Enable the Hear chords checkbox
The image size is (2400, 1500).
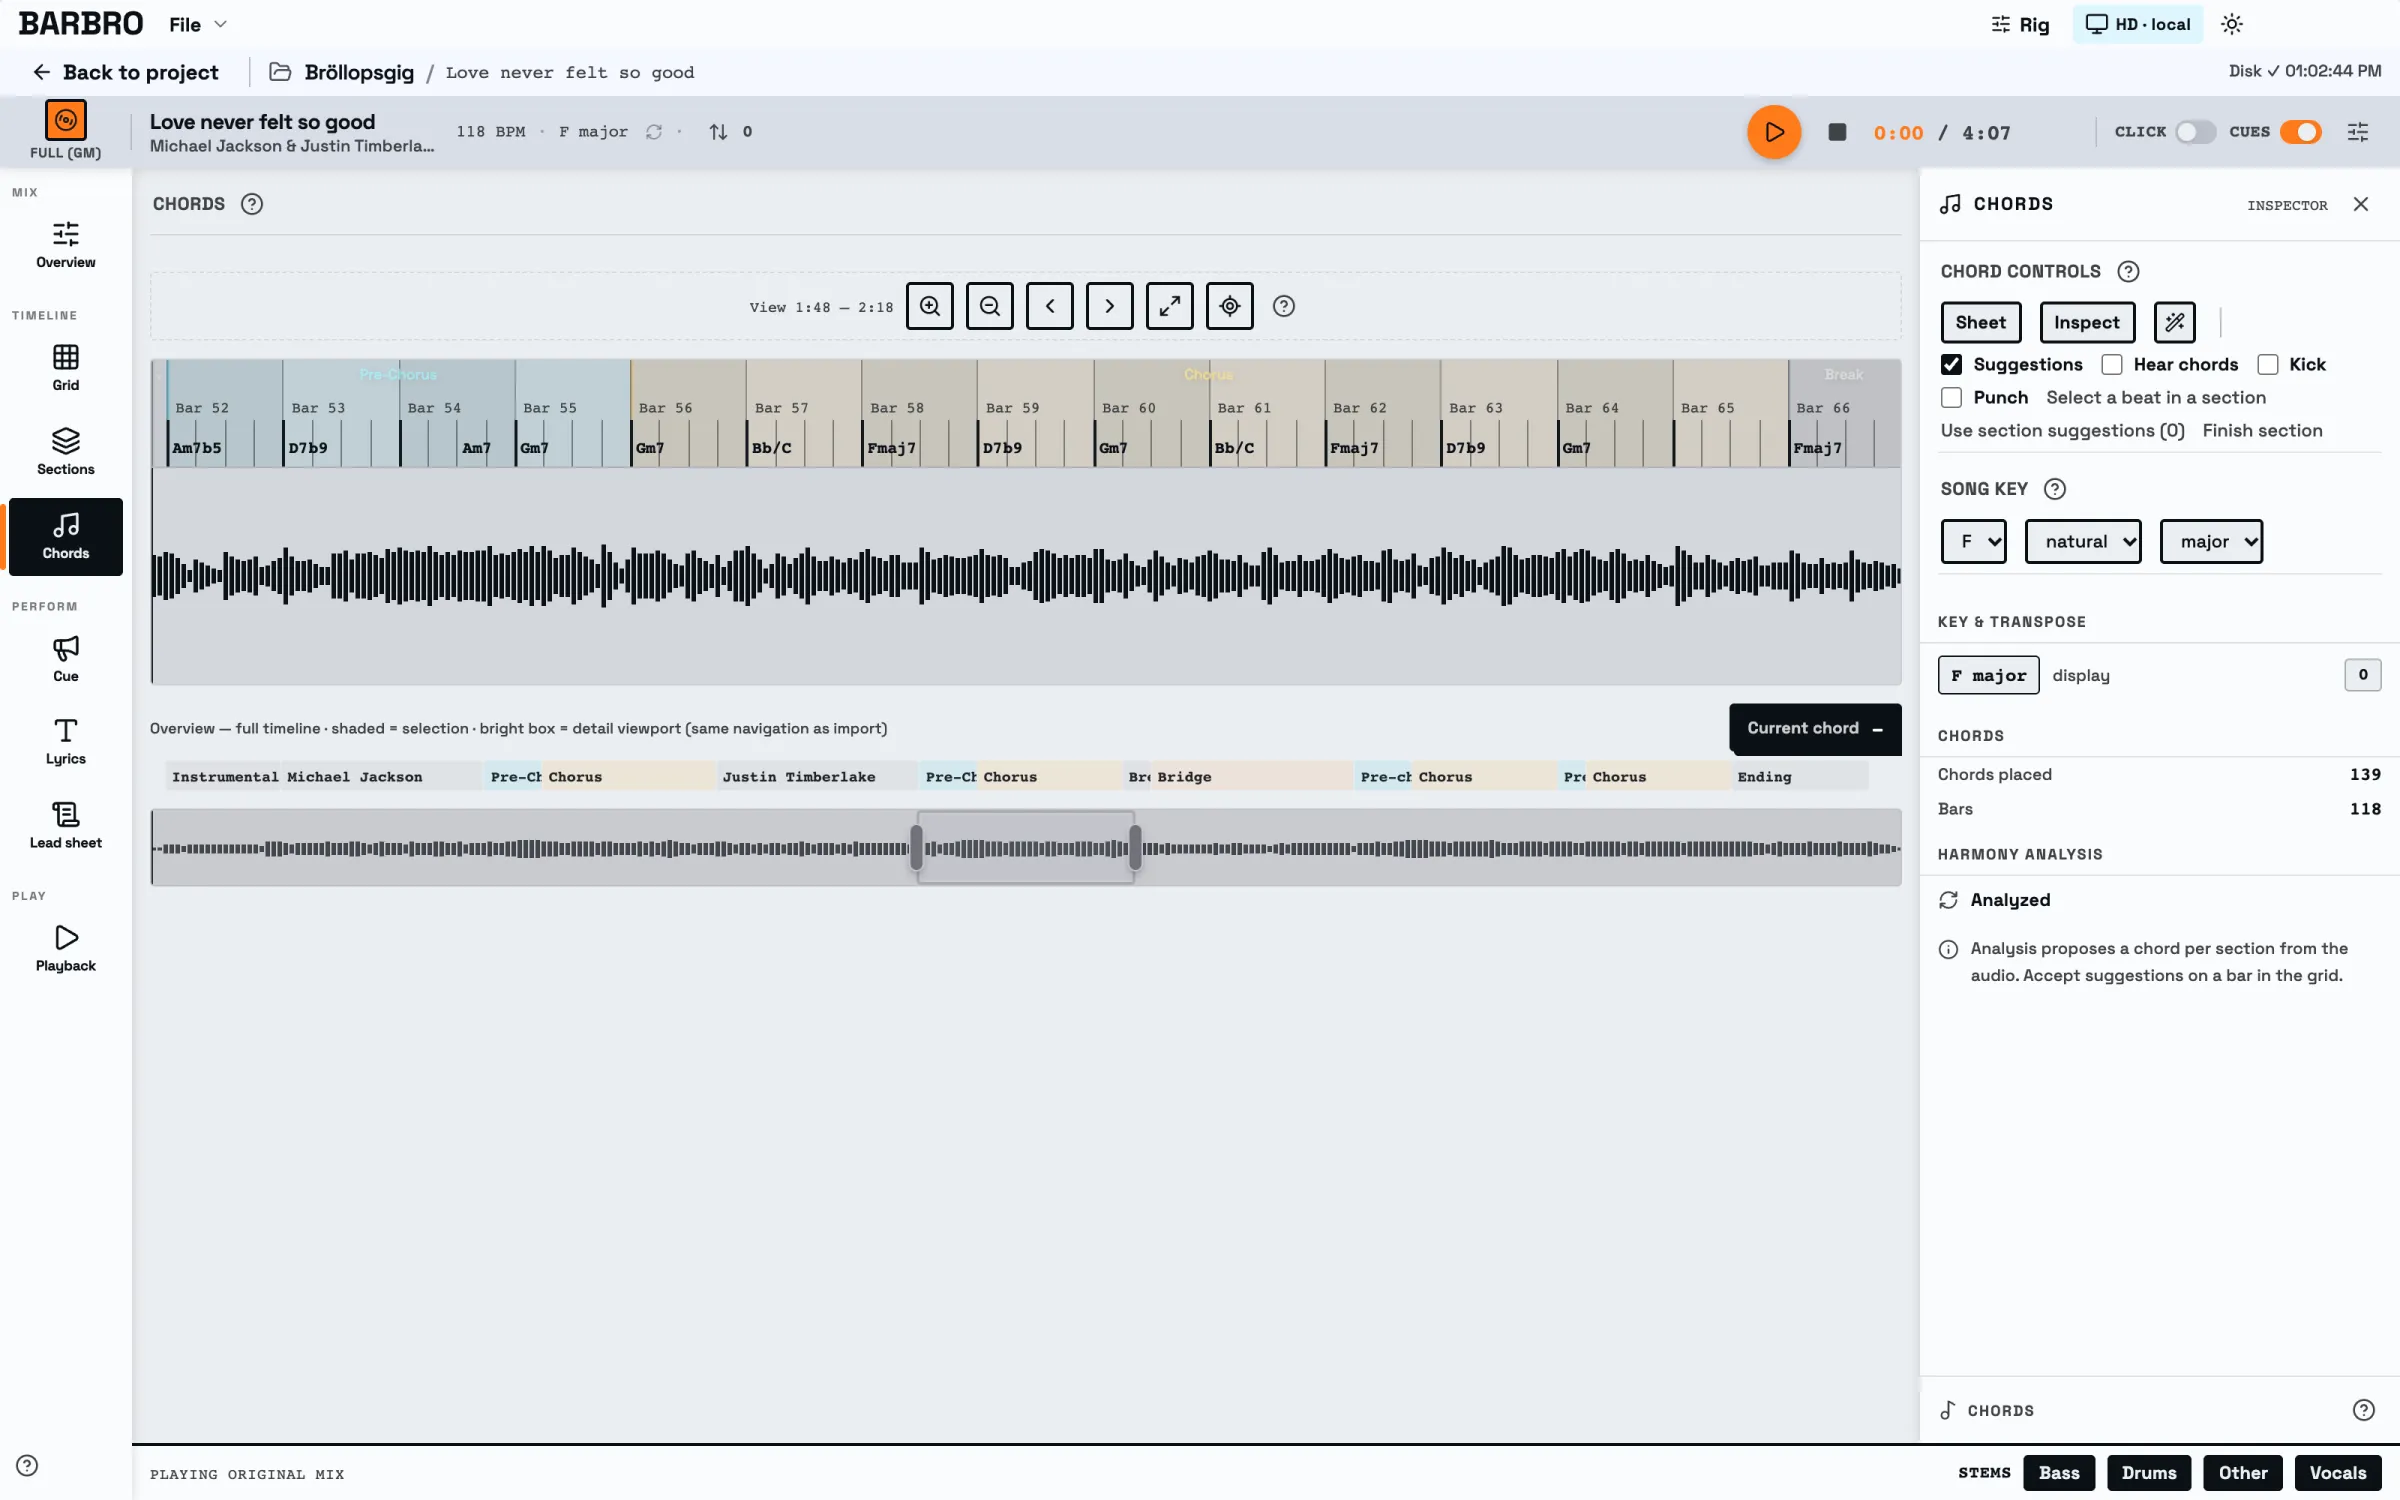click(x=2112, y=364)
